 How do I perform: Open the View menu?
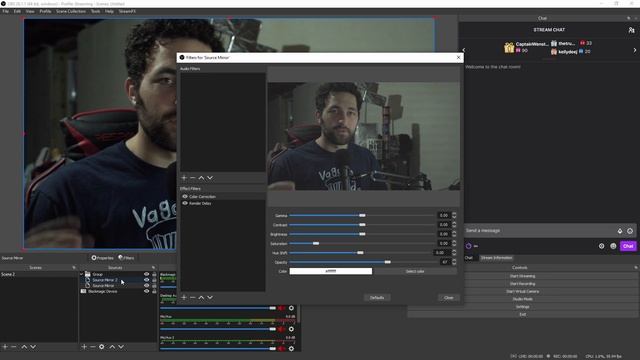click(30, 11)
